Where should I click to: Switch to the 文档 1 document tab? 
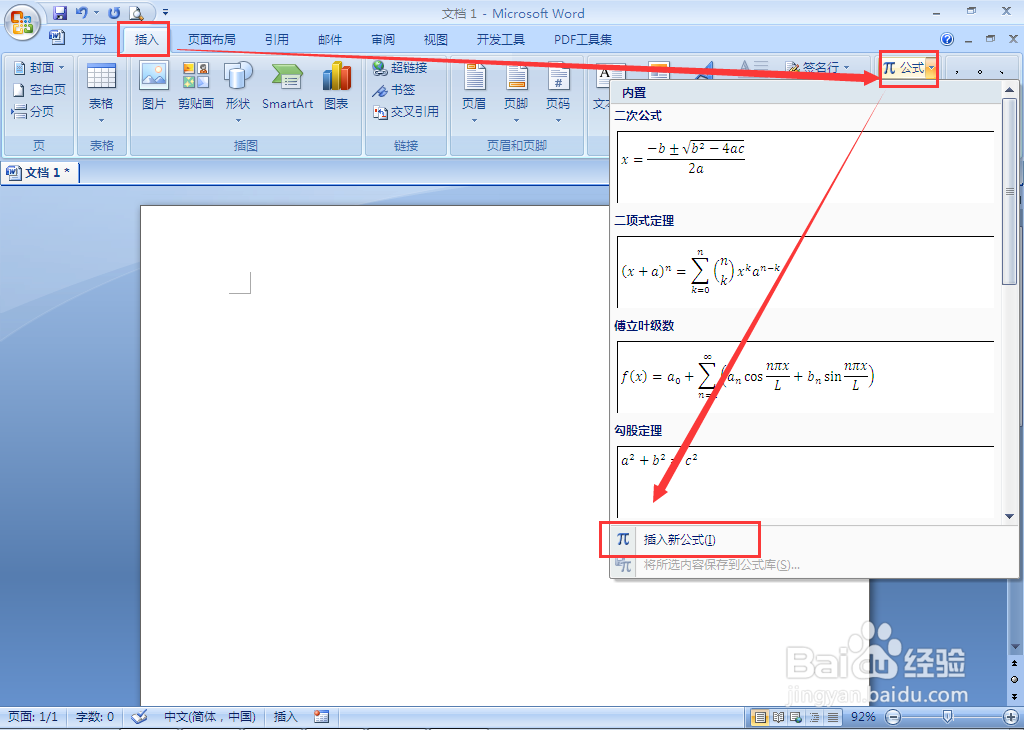pyautogui.click(x=40, y=172)
